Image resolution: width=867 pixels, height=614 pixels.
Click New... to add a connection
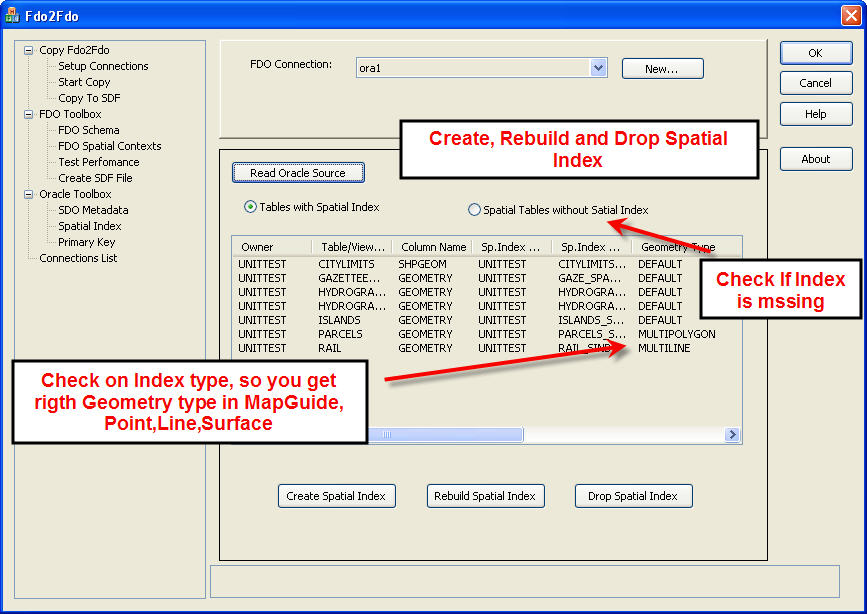[x=662, y=69]
